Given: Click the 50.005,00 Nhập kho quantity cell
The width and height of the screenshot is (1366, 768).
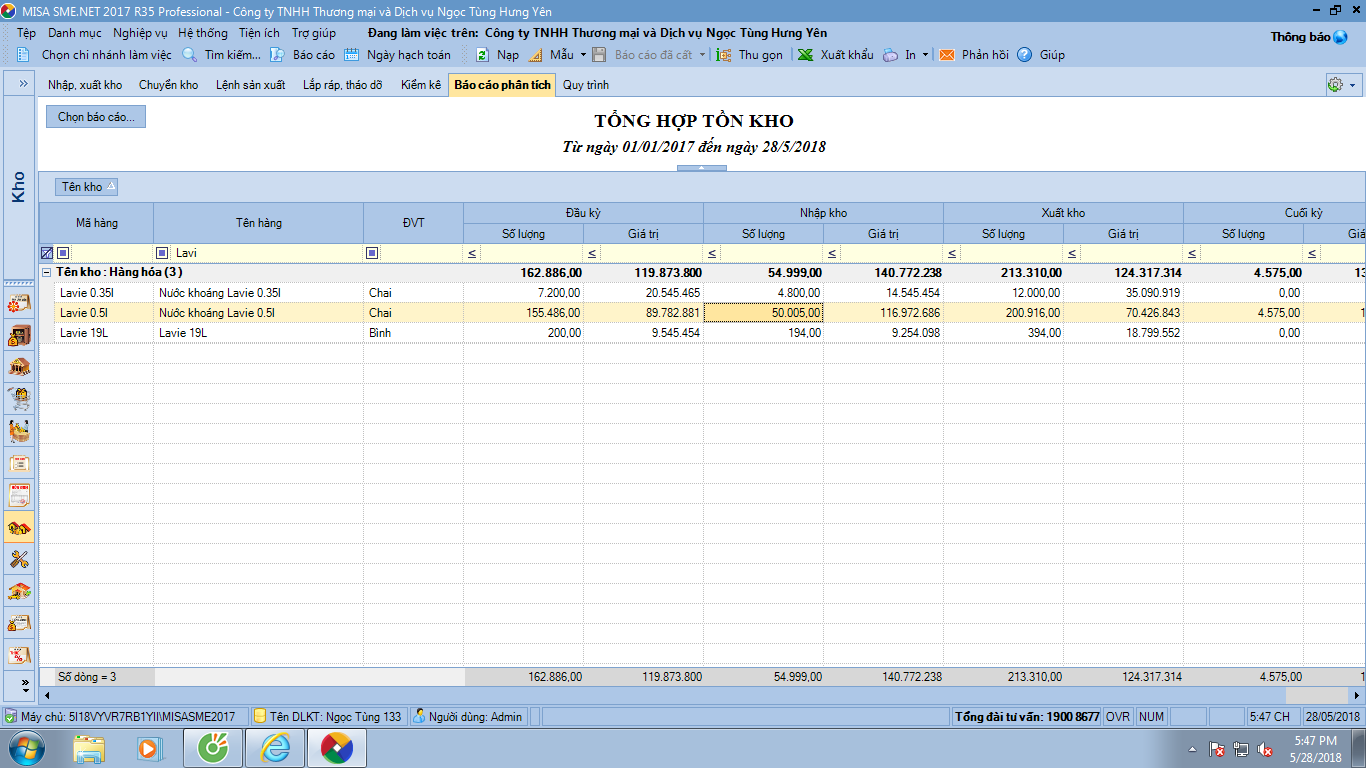Looking at the screenshot, I should (x=764, y=313).
